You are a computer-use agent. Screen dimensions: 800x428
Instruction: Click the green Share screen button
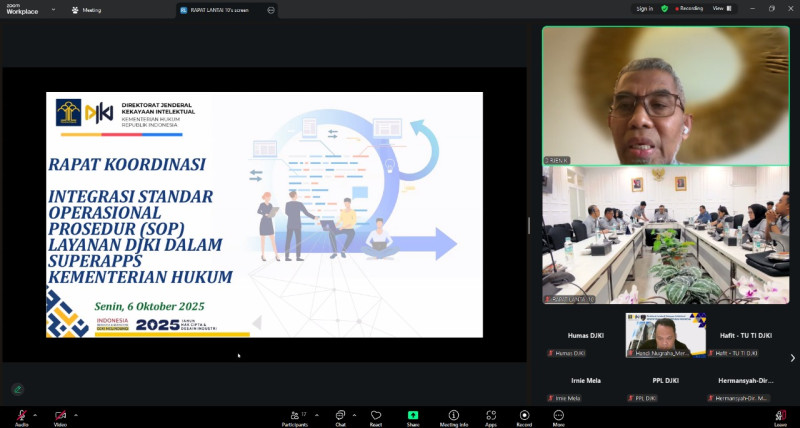point(412,415)
